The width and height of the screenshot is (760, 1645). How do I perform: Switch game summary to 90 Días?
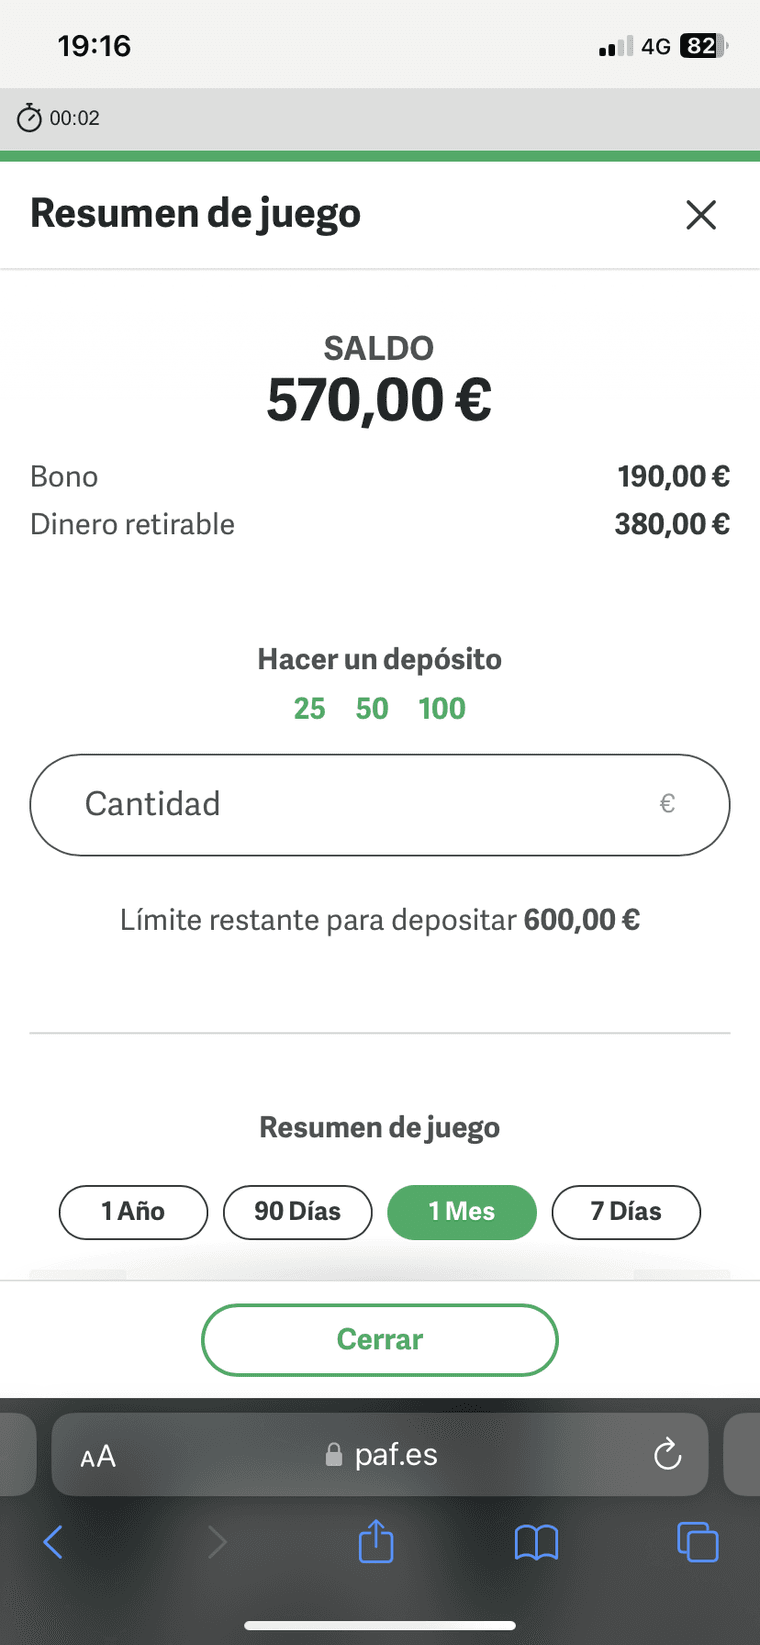click(x=297, y=1212)
